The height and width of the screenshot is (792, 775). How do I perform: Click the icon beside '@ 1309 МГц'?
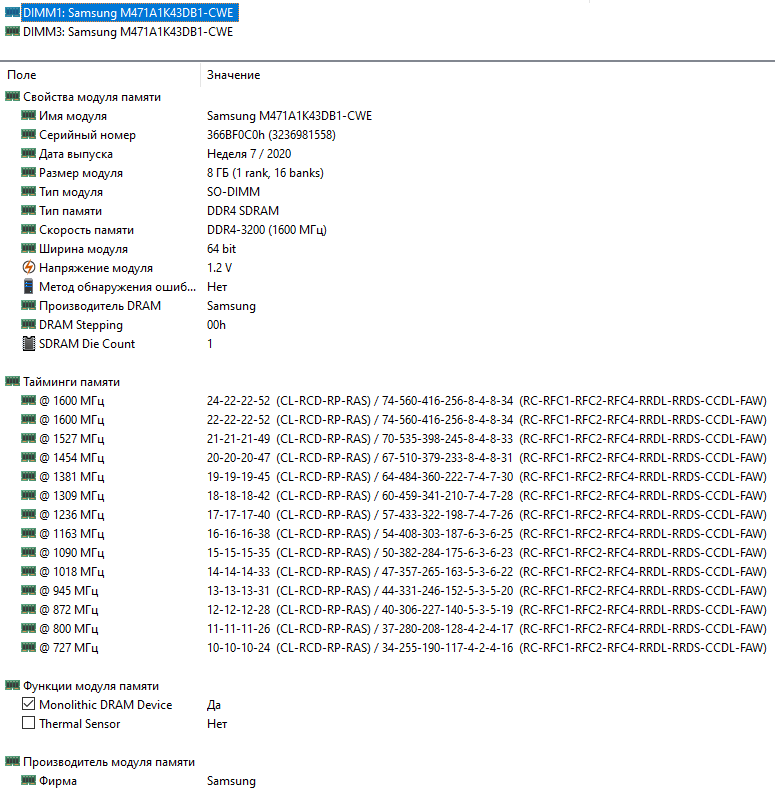(28, 495)
